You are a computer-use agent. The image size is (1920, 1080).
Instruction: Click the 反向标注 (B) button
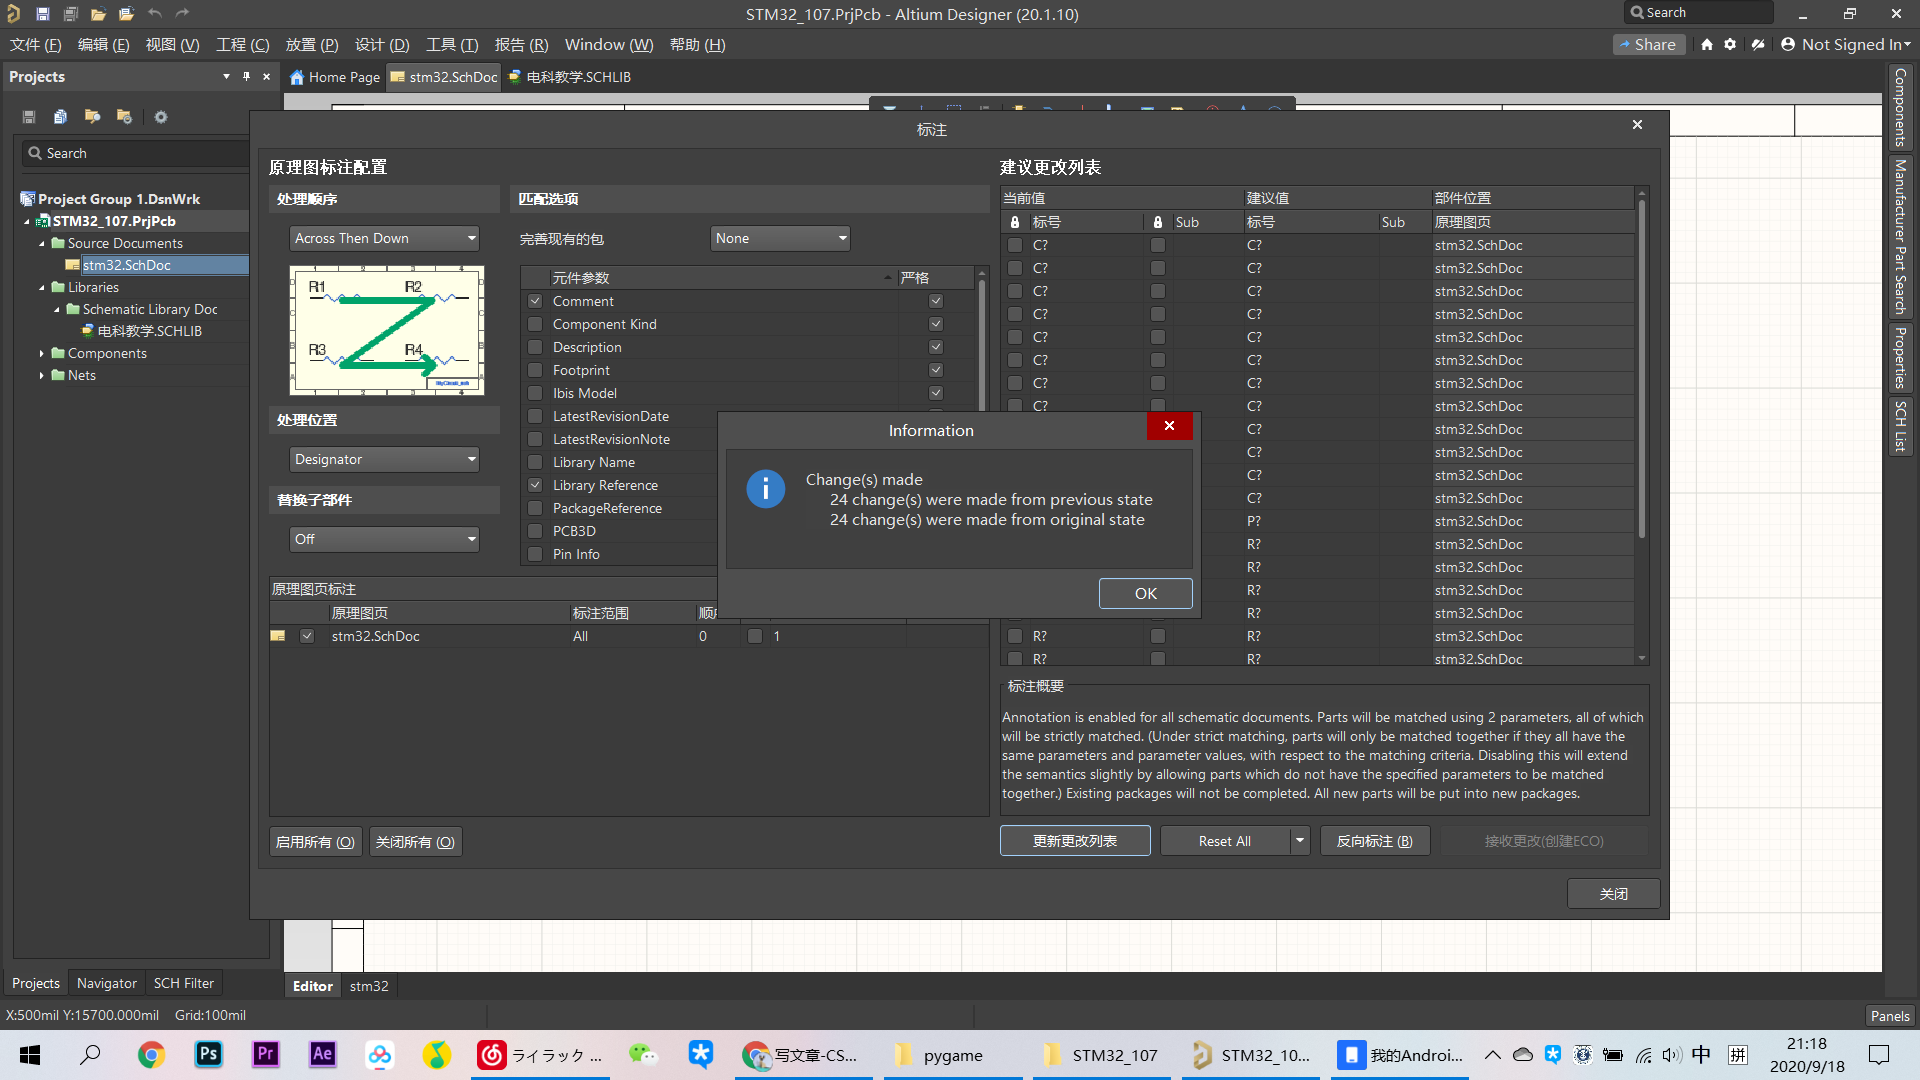(1374, 841)
